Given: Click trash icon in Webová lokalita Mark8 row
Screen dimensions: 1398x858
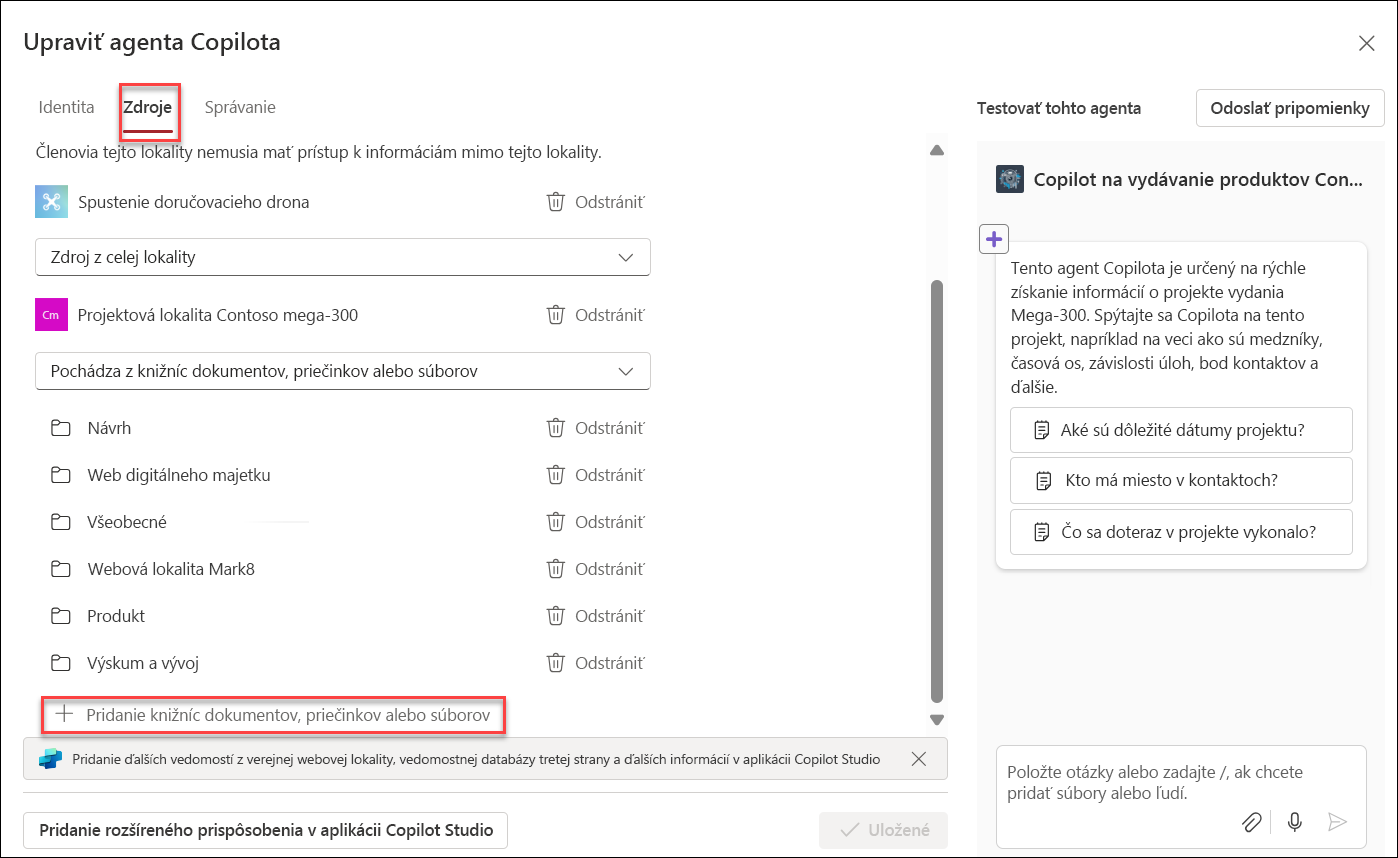Looking at the screenshot, I should pyautogui.click(x=555, y=569).
